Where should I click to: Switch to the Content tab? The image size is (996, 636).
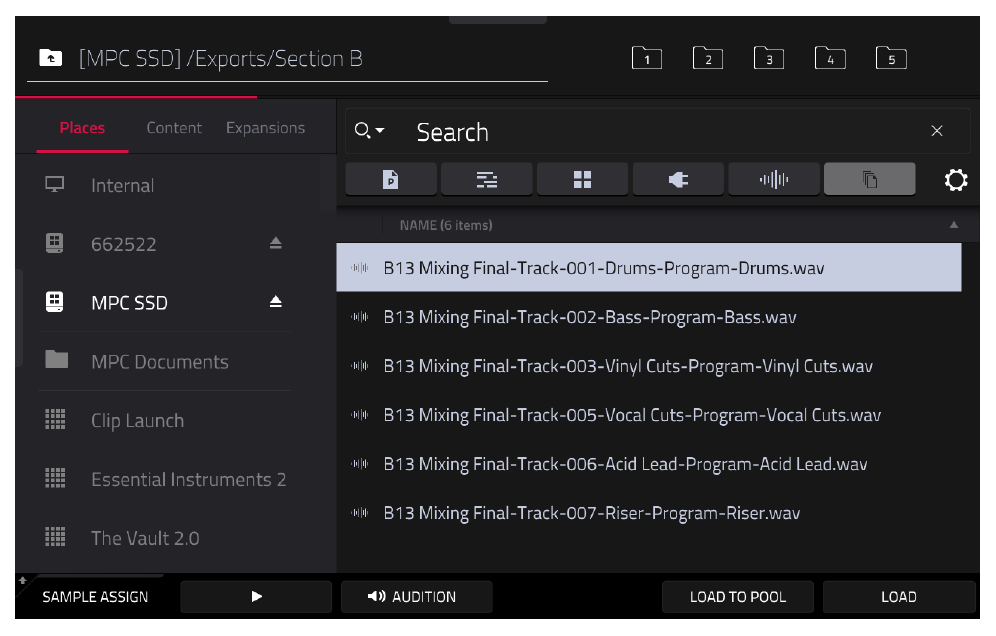point(174,128)
